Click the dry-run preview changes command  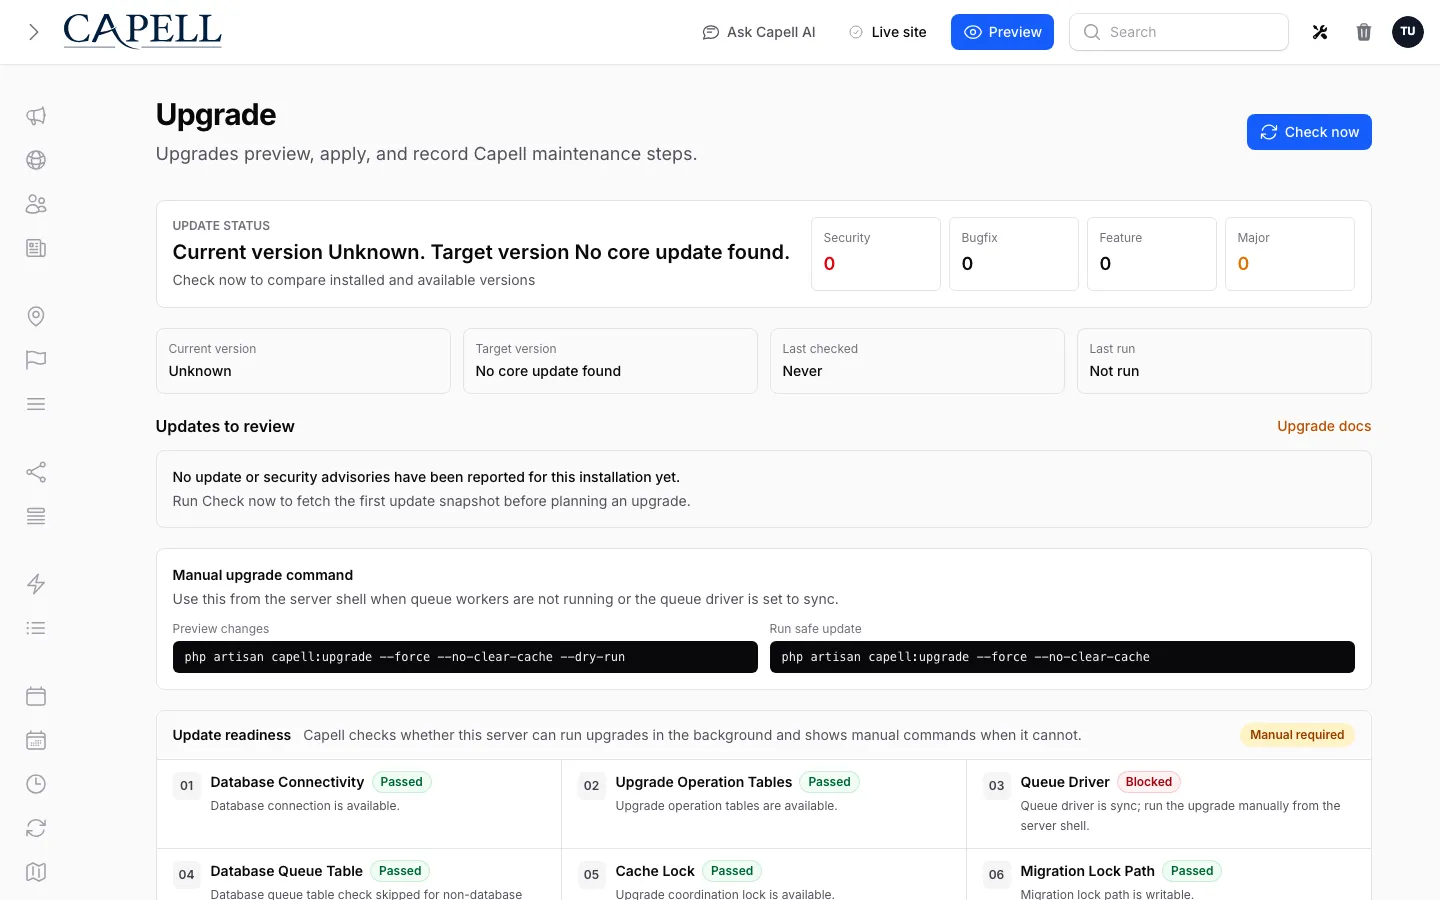point(465,657)
